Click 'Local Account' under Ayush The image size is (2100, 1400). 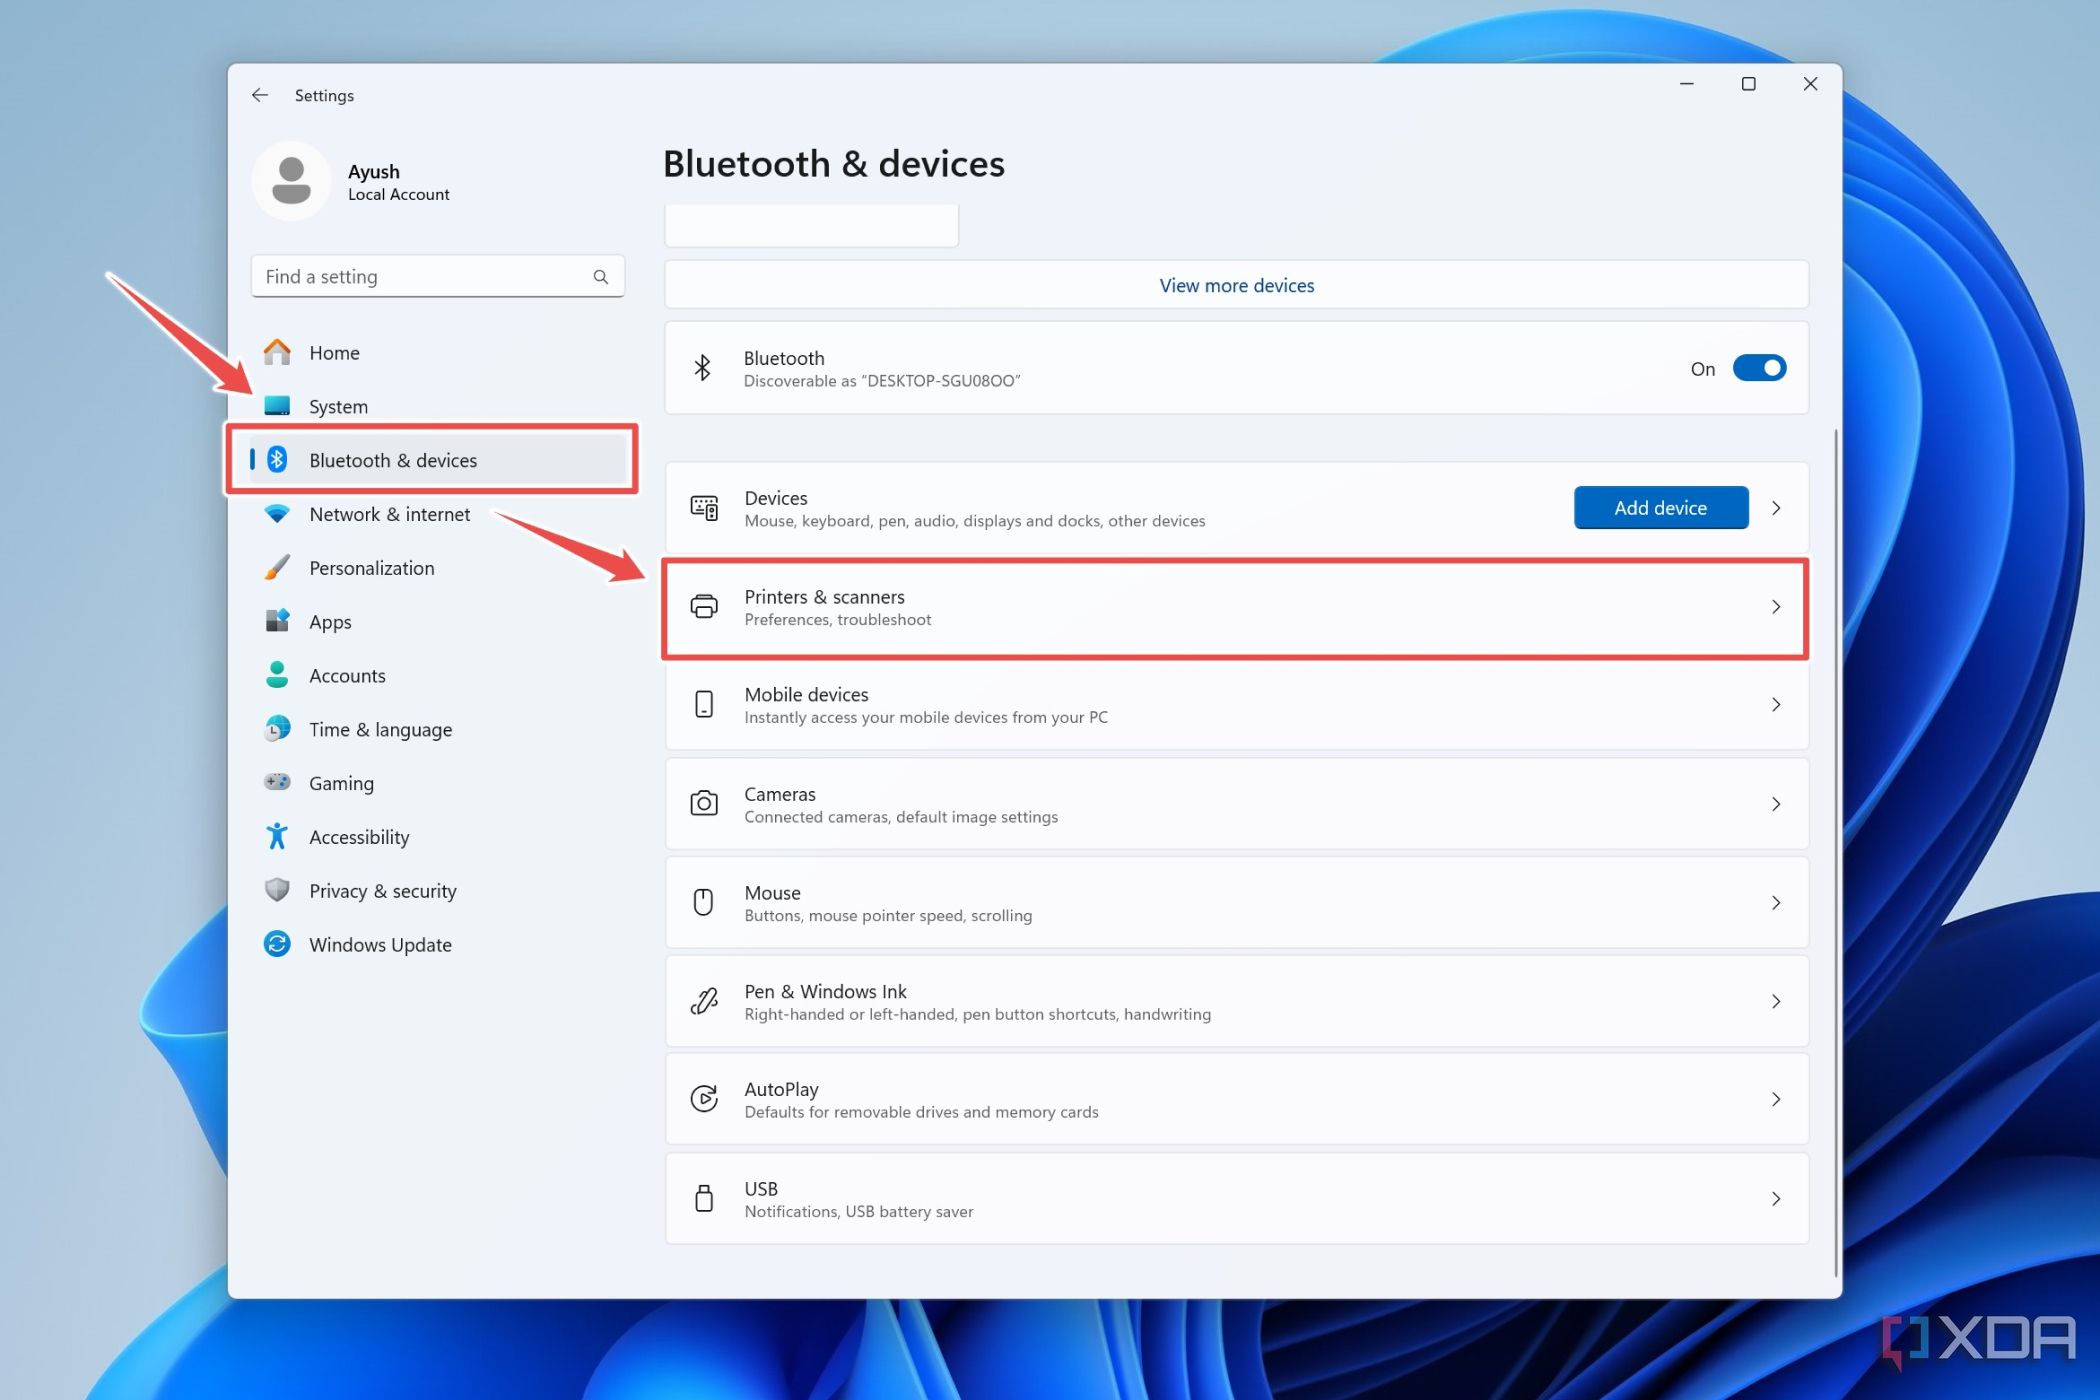398,195
